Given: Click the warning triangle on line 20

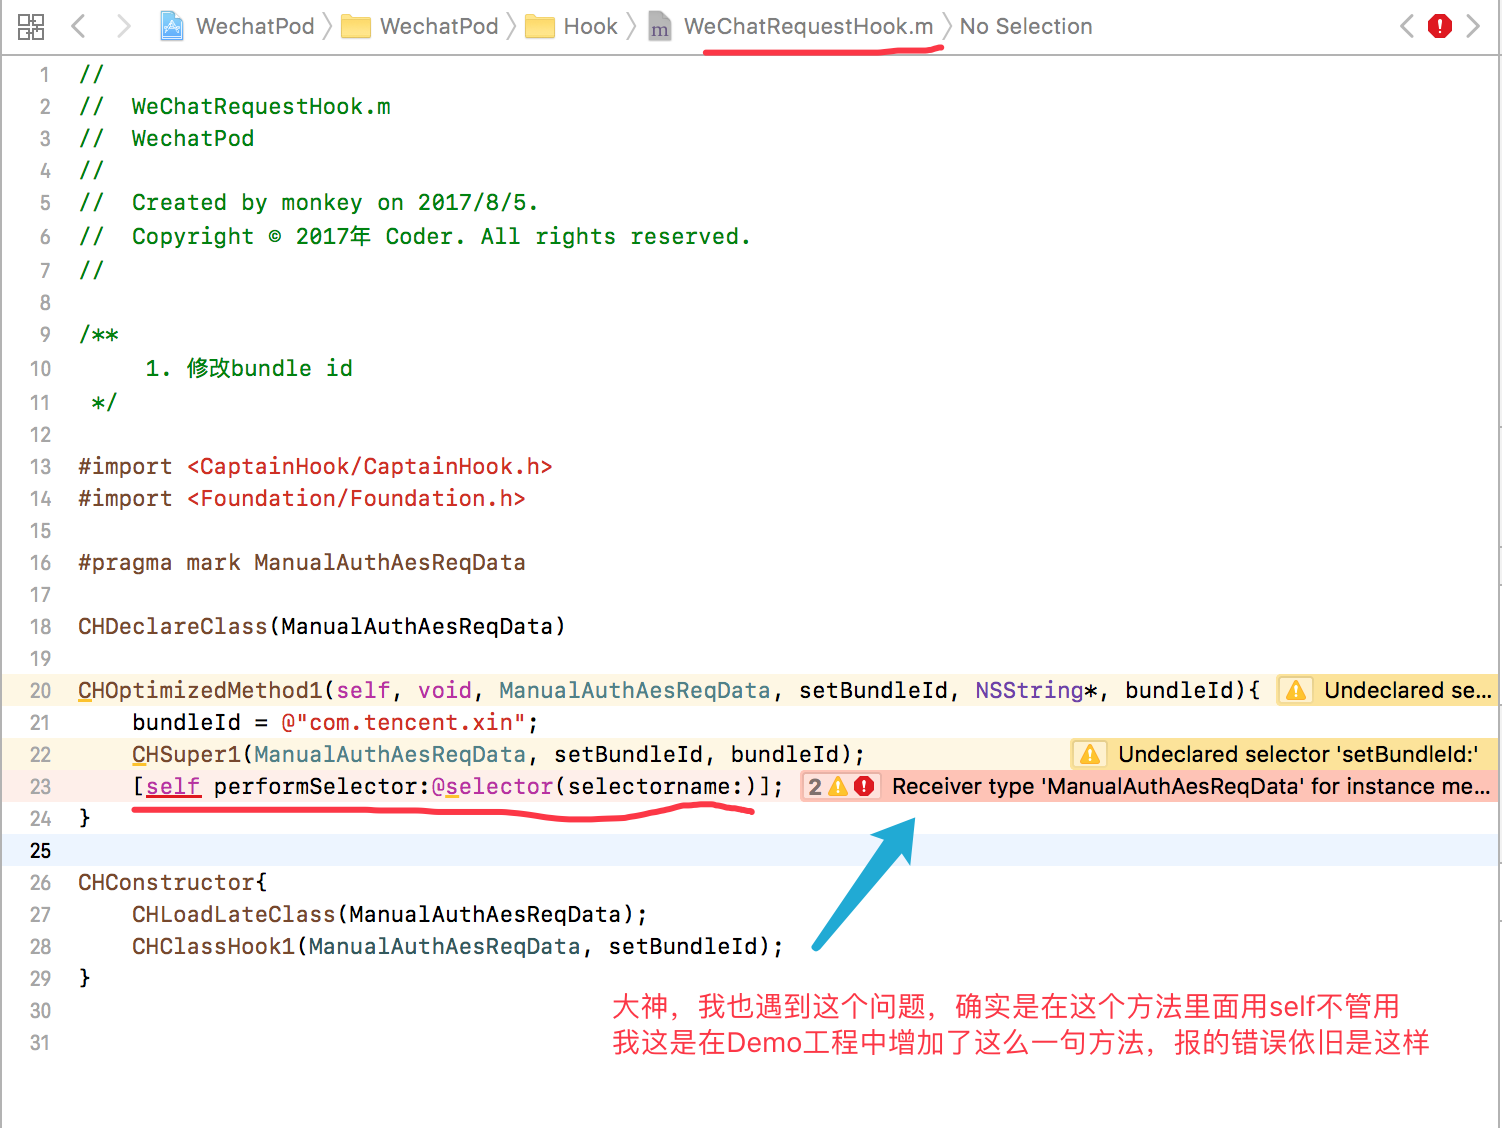Looking at the screenshot, I should [x=1296, y=690].
